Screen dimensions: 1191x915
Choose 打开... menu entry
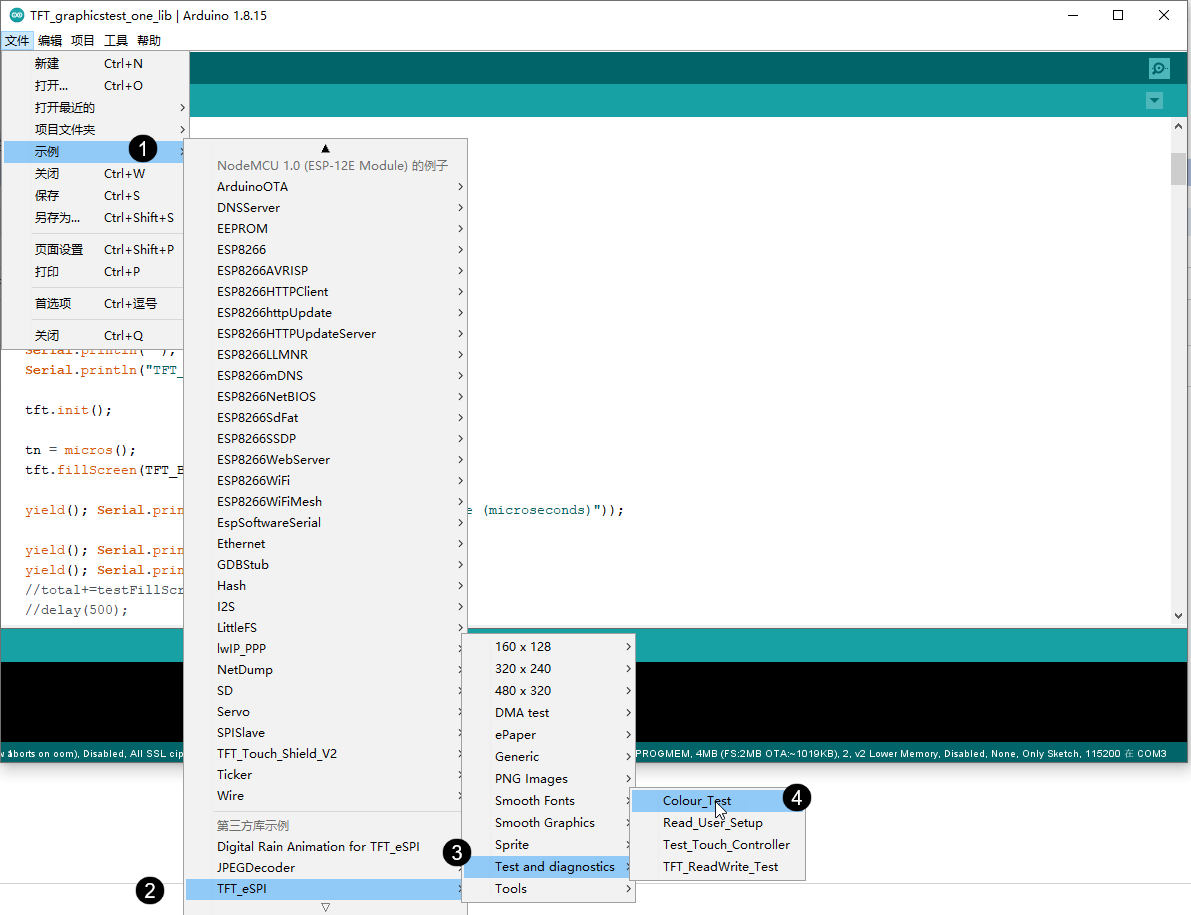(x=94, y=86)
